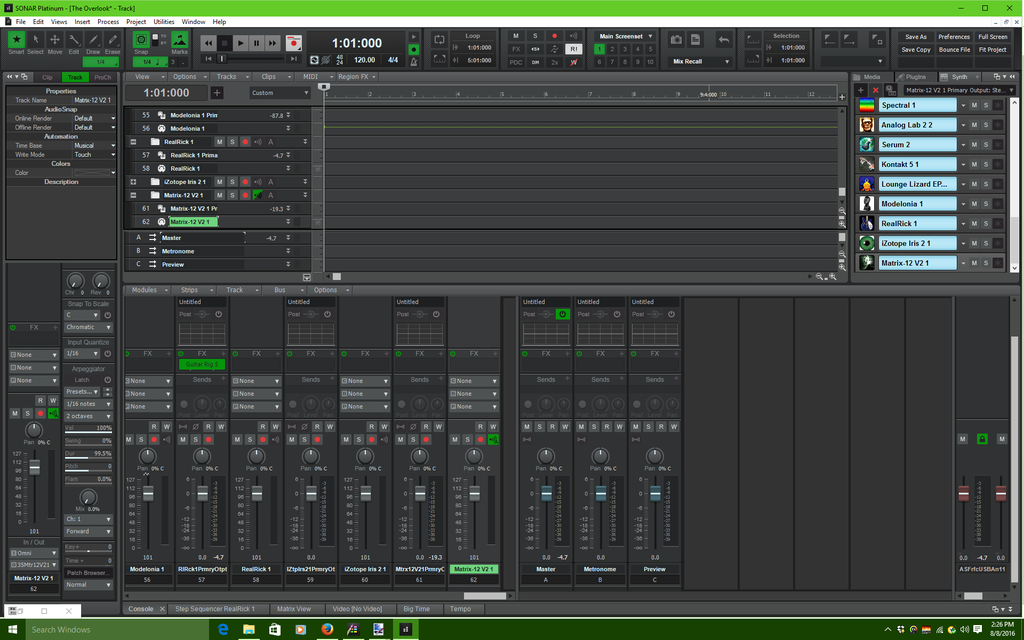Screen dimensions: 1024x640
Task: Choose the Erase tool
Action: [112, 40]
